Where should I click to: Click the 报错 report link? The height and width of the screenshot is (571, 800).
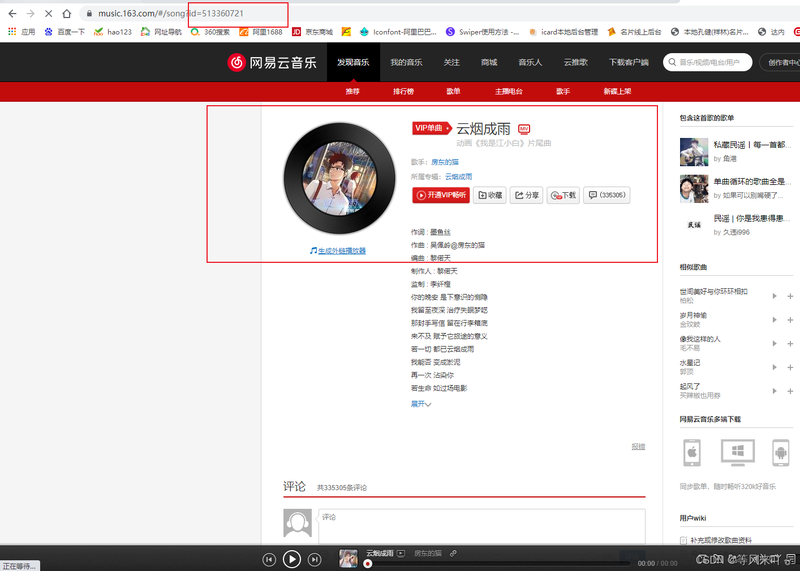638,446
